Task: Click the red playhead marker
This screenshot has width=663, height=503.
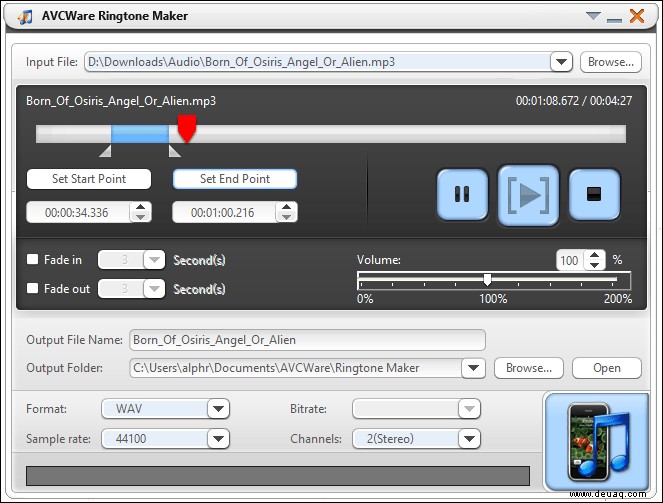Action: [x=186, y=128]
